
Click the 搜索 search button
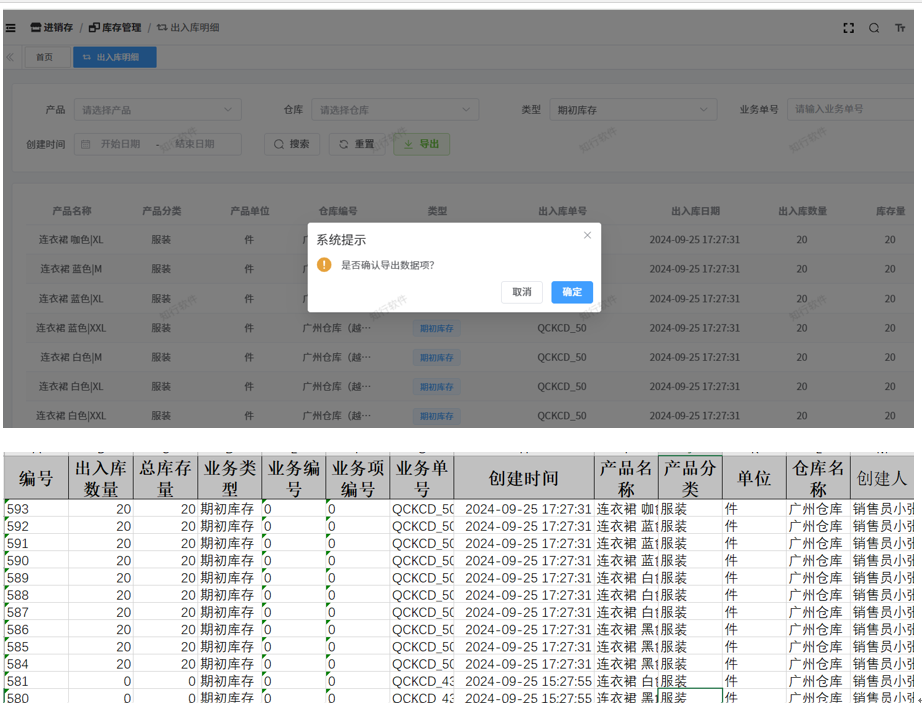coord(292,144)
